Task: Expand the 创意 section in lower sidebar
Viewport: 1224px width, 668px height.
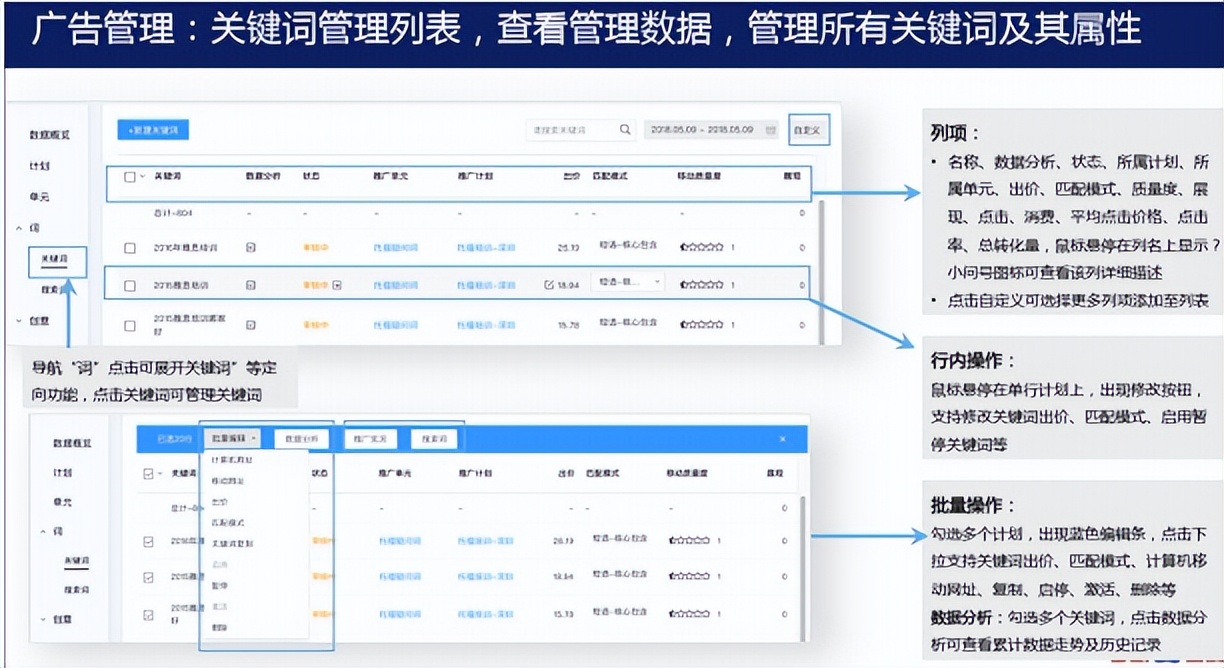Action: point(44,620)
